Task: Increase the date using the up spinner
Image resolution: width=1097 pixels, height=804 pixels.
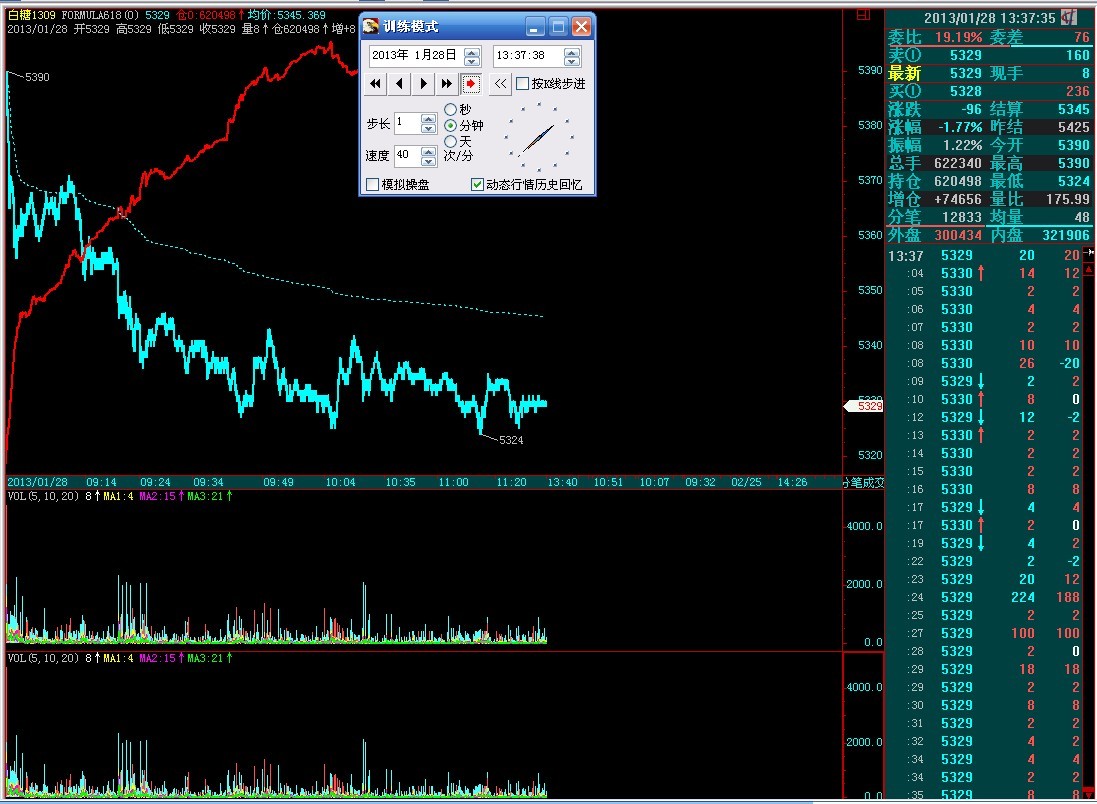Action: pos(472,51)
